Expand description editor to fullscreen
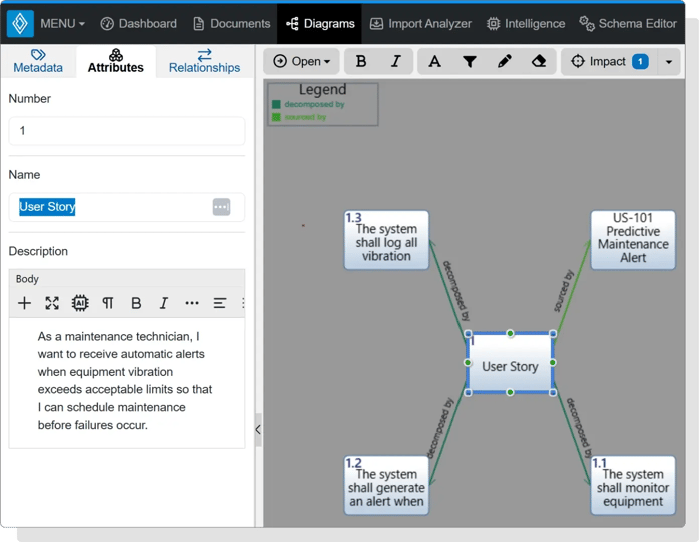700x542 pixels. click(52, 303)
